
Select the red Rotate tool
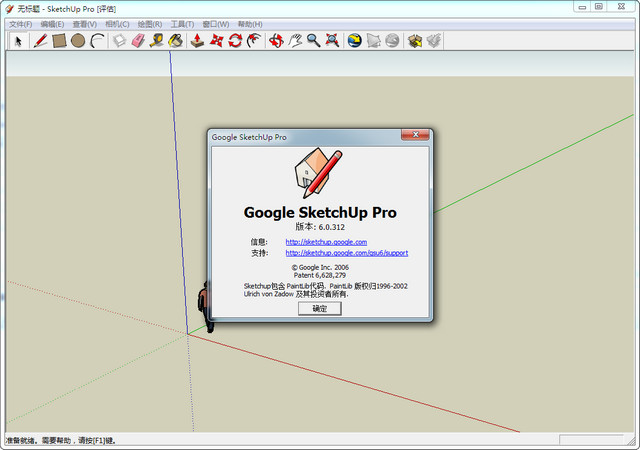235,41
